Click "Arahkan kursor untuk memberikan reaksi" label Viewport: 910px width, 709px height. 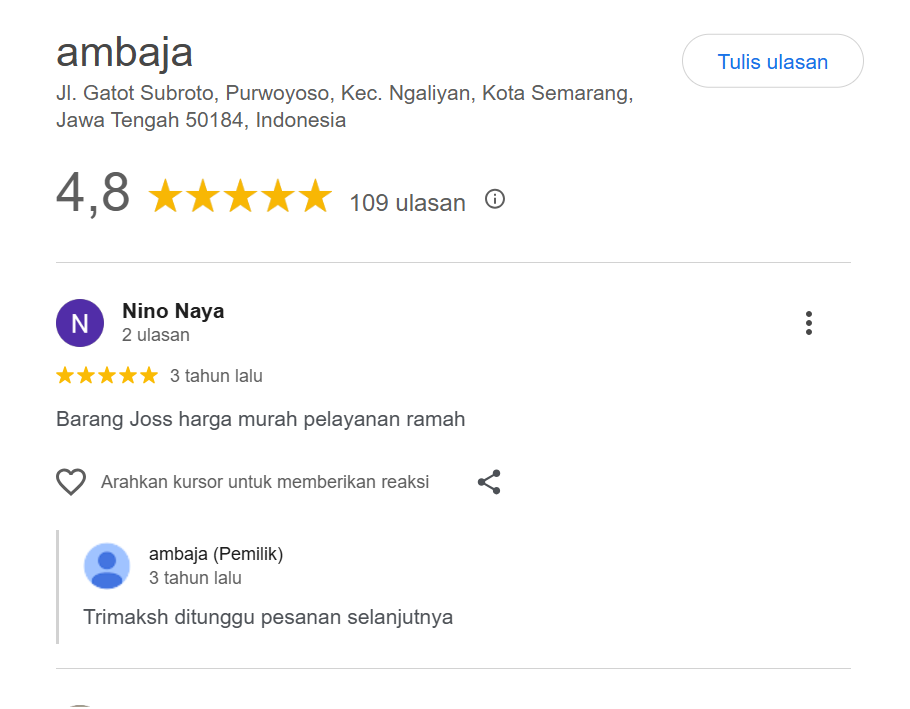[x=265, y=482]
